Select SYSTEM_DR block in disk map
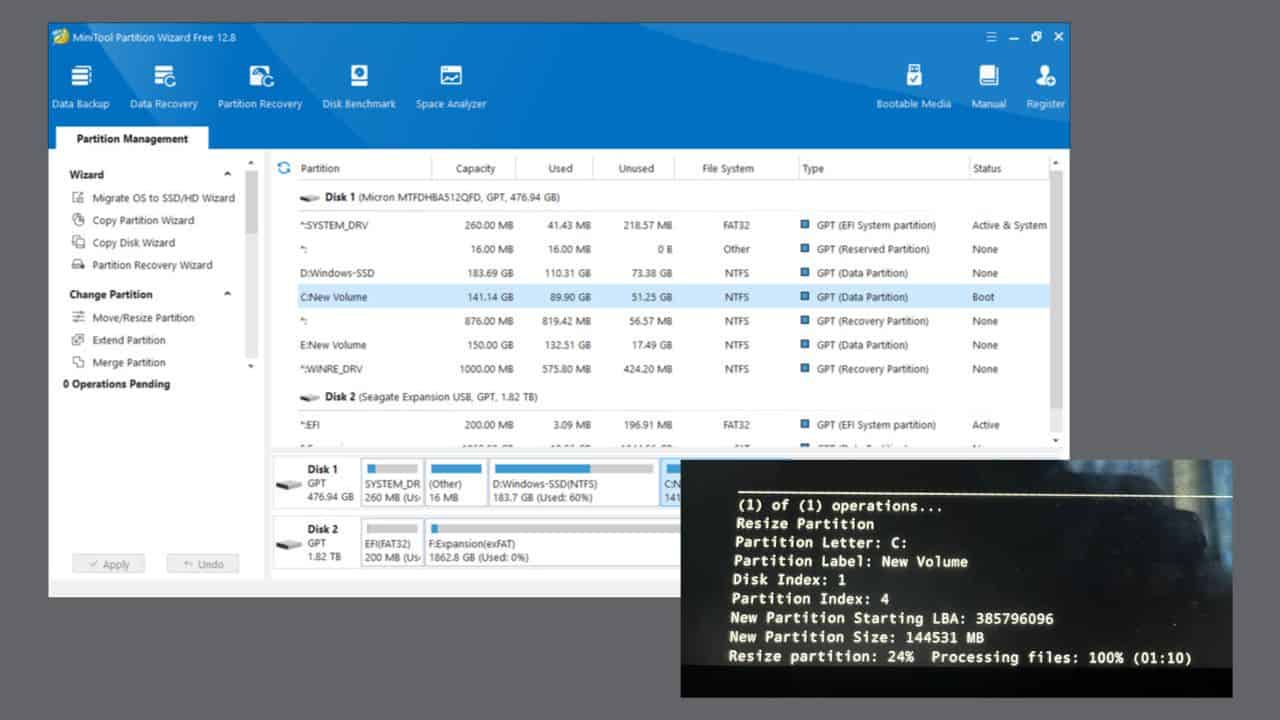Screen dimensions: 1280x720 [392, 482]
